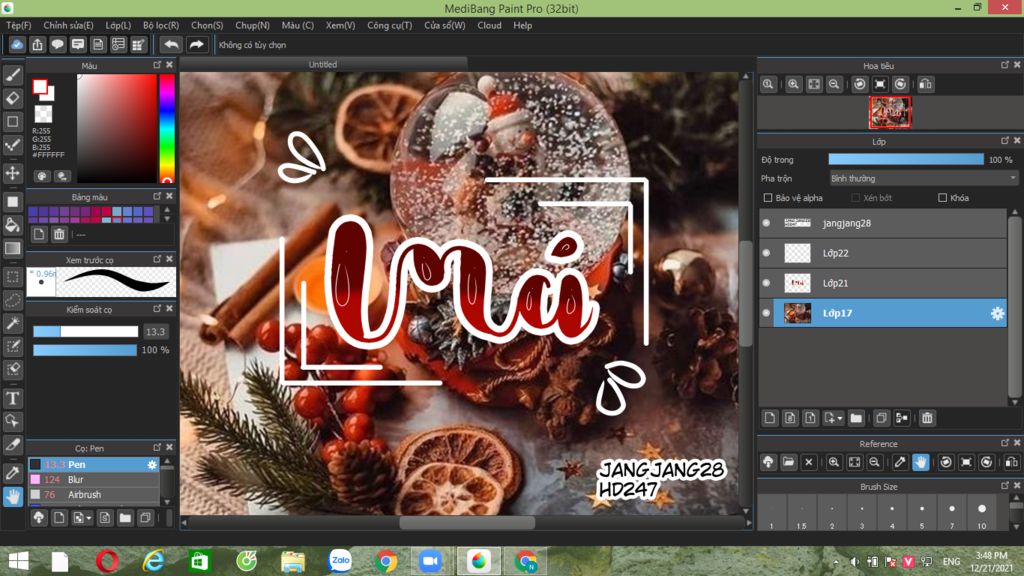This screenshot has height=576, width=1024.
Task: Pick brush size 10 preset
Action: pyautogui.click(x=982, y=514)
